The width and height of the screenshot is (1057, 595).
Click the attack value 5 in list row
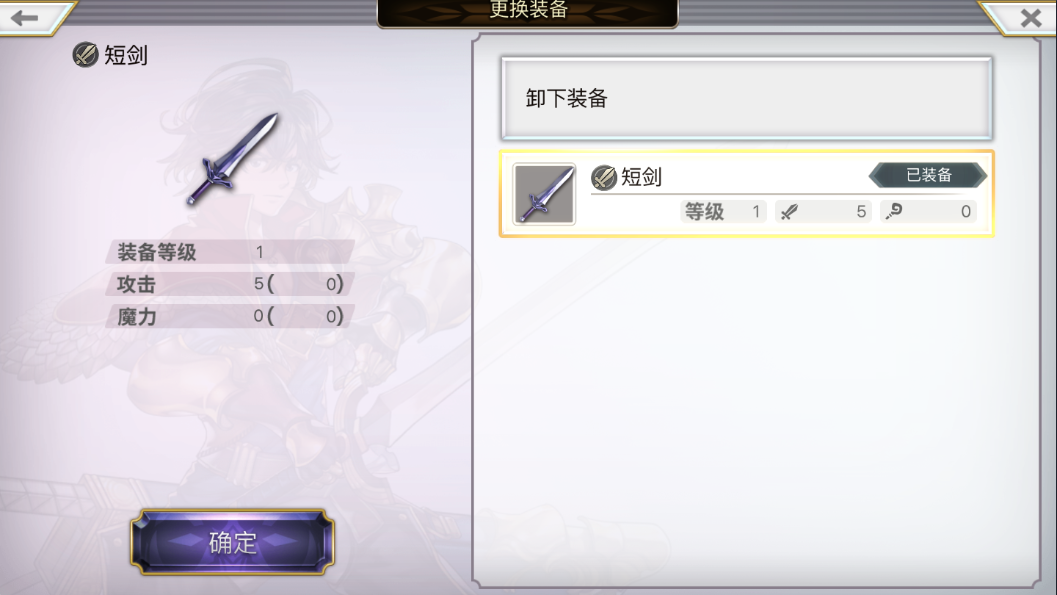tap(861, 212)
